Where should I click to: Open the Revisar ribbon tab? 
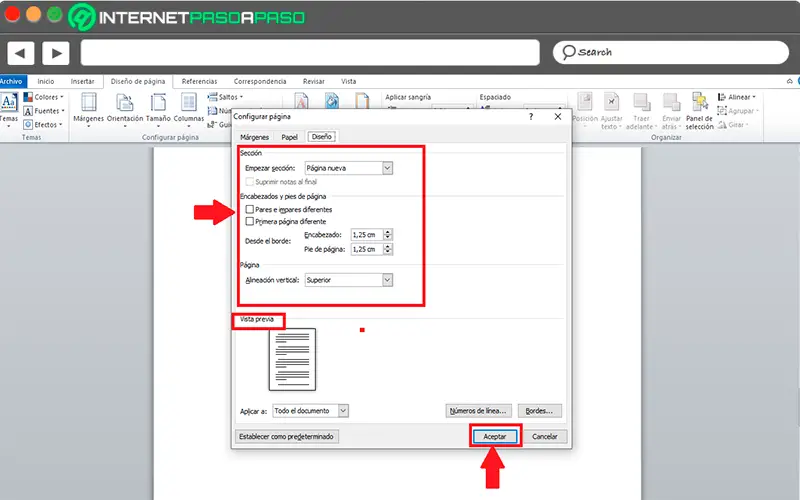click(313, 81)
